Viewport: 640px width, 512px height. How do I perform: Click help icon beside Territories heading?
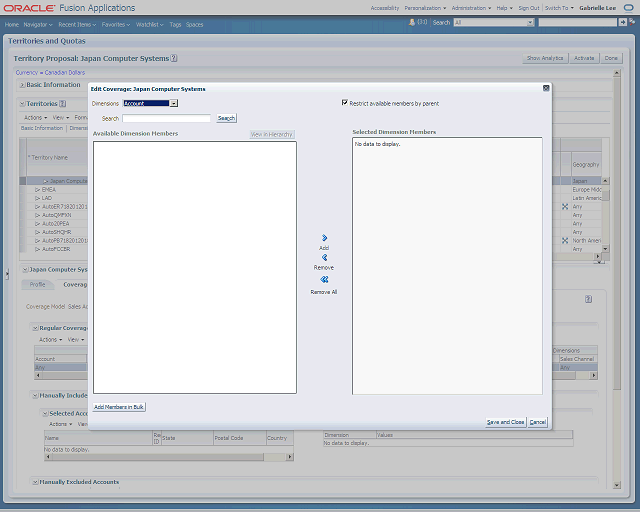point(62,104)
